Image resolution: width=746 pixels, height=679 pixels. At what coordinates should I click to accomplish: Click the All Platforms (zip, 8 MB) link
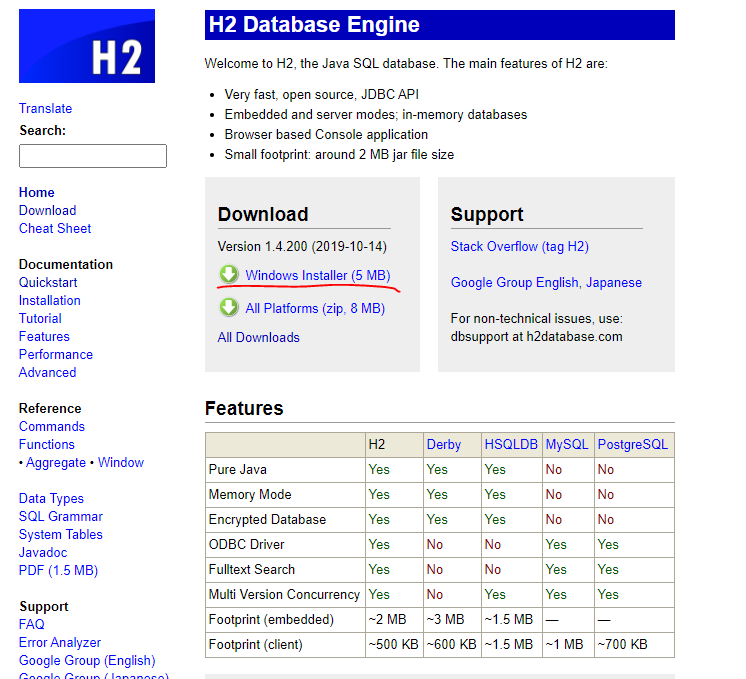[x=315, y=308]
